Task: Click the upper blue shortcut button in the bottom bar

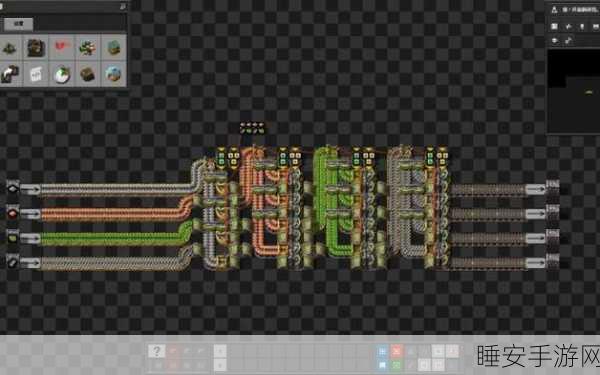Action: [x=382, y=351]
